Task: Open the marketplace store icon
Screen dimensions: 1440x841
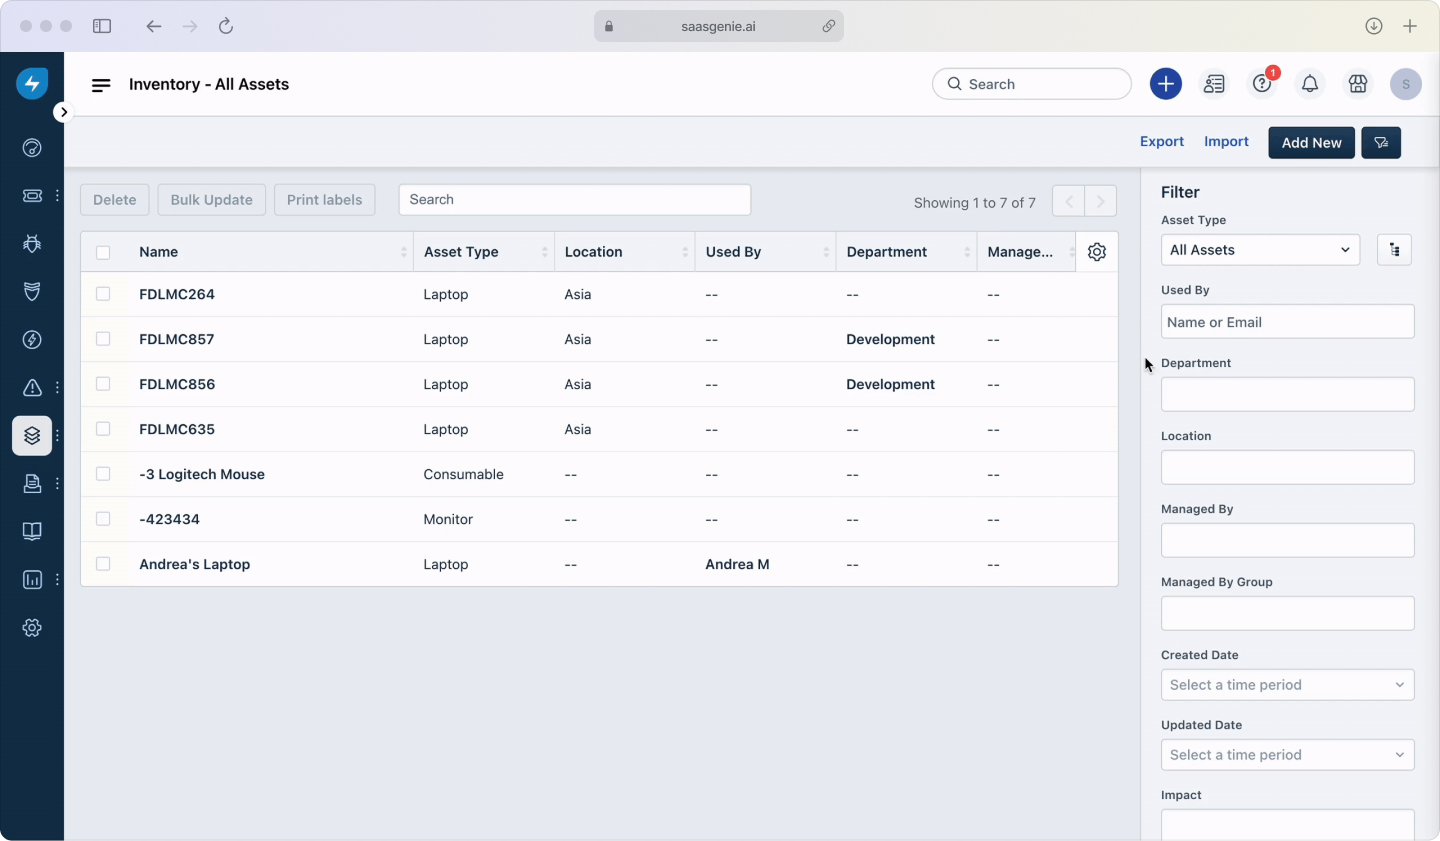Action: tap(1357, 84)
